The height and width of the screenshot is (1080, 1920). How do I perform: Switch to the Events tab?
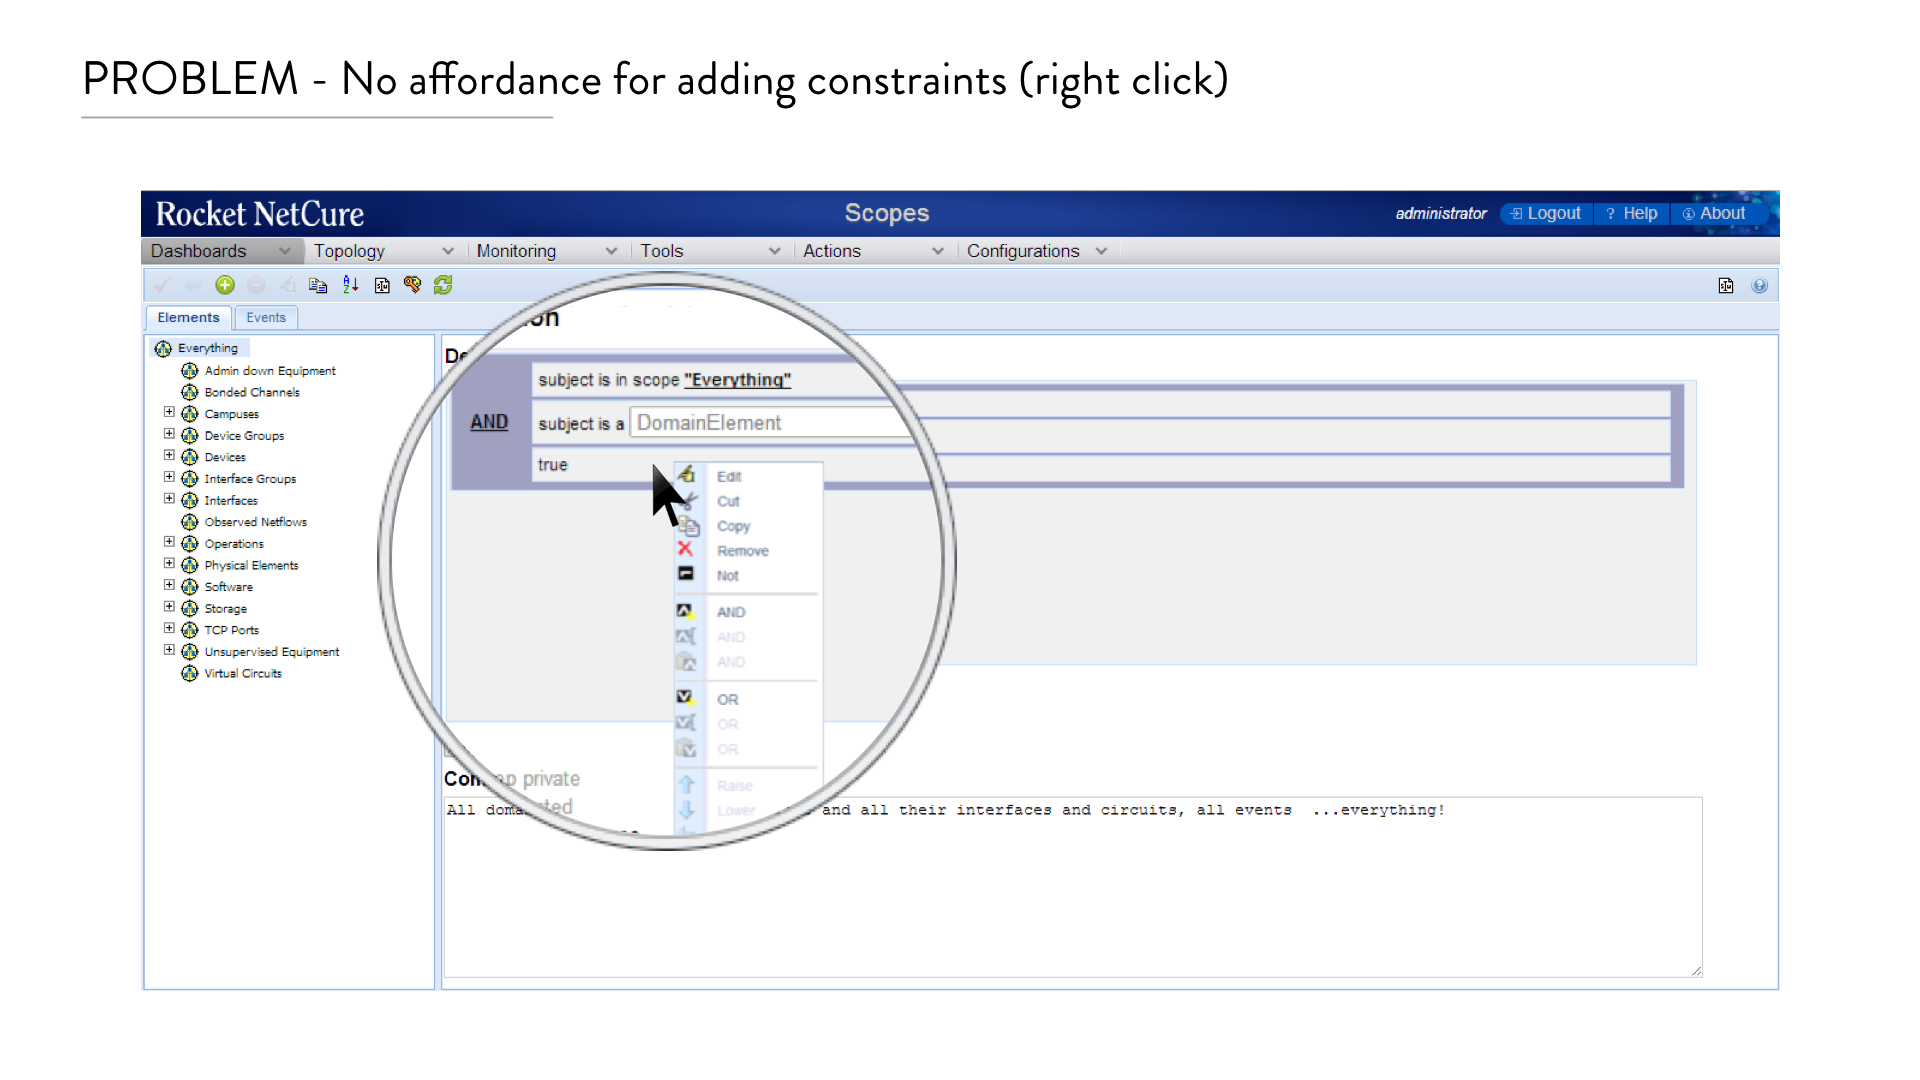[266, 318]
